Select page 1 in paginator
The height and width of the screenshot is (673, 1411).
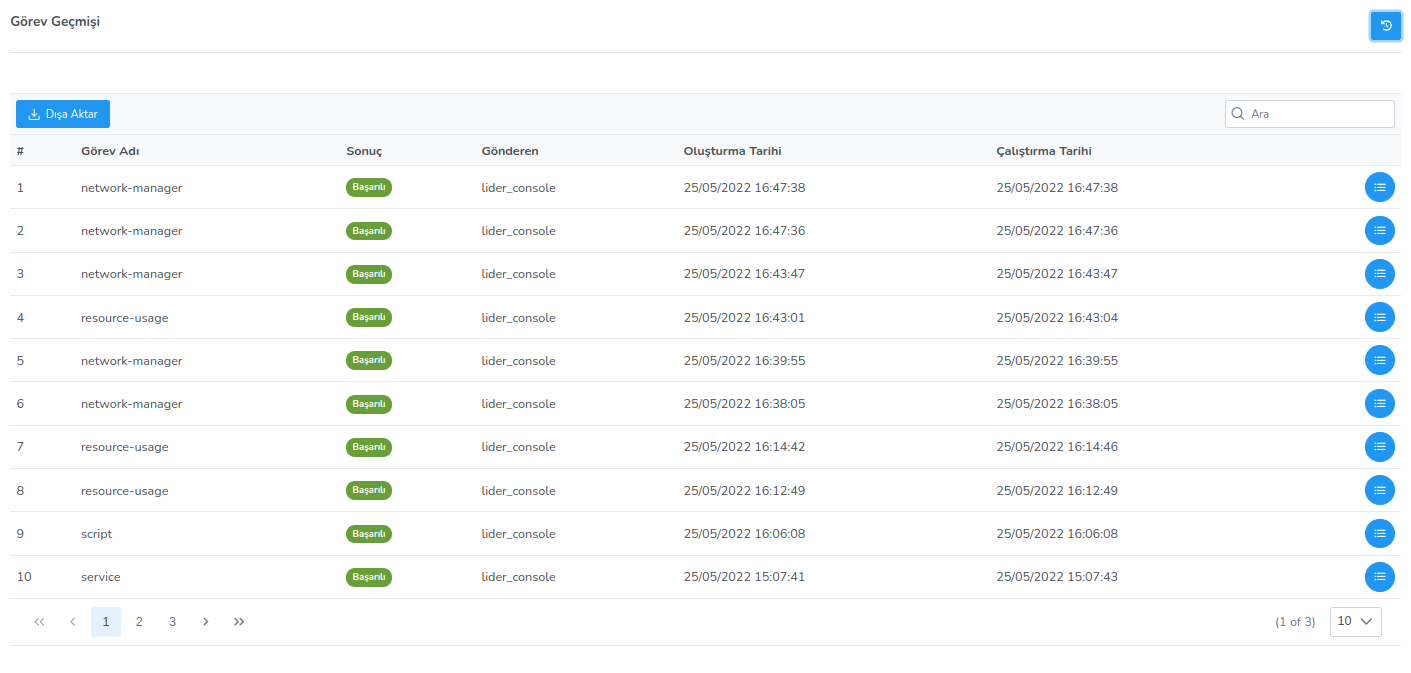106,622
